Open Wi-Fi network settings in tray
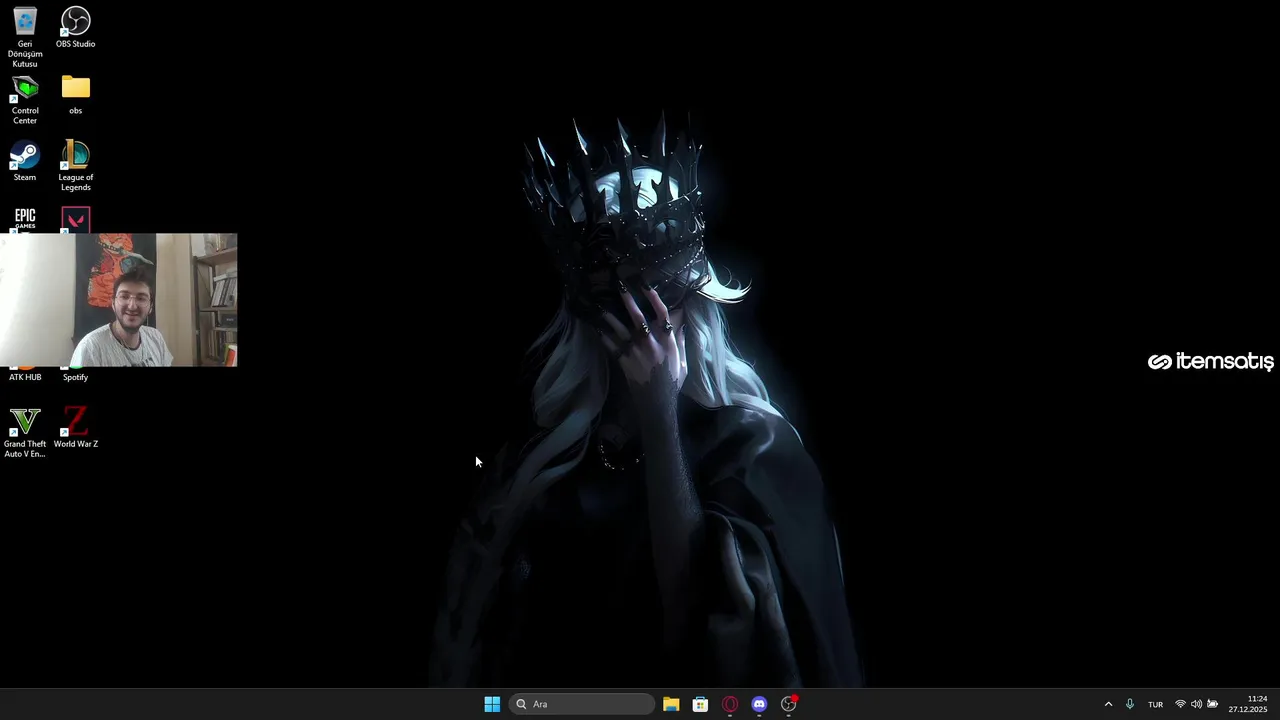Image resolution: width=1280 pixels, height=720 pixels. [1180, 704]
